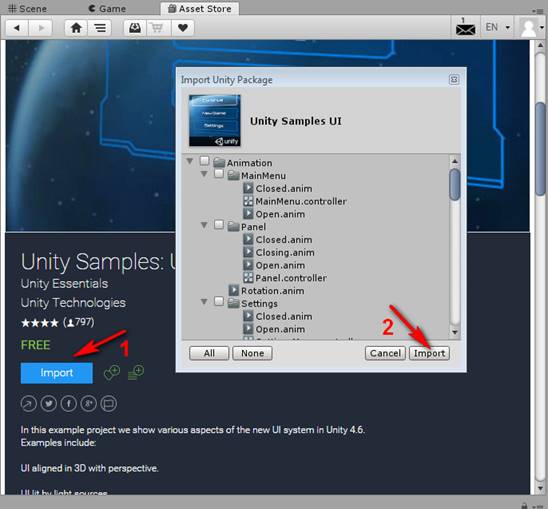Switch to the Game tab

tap(107, 8)
